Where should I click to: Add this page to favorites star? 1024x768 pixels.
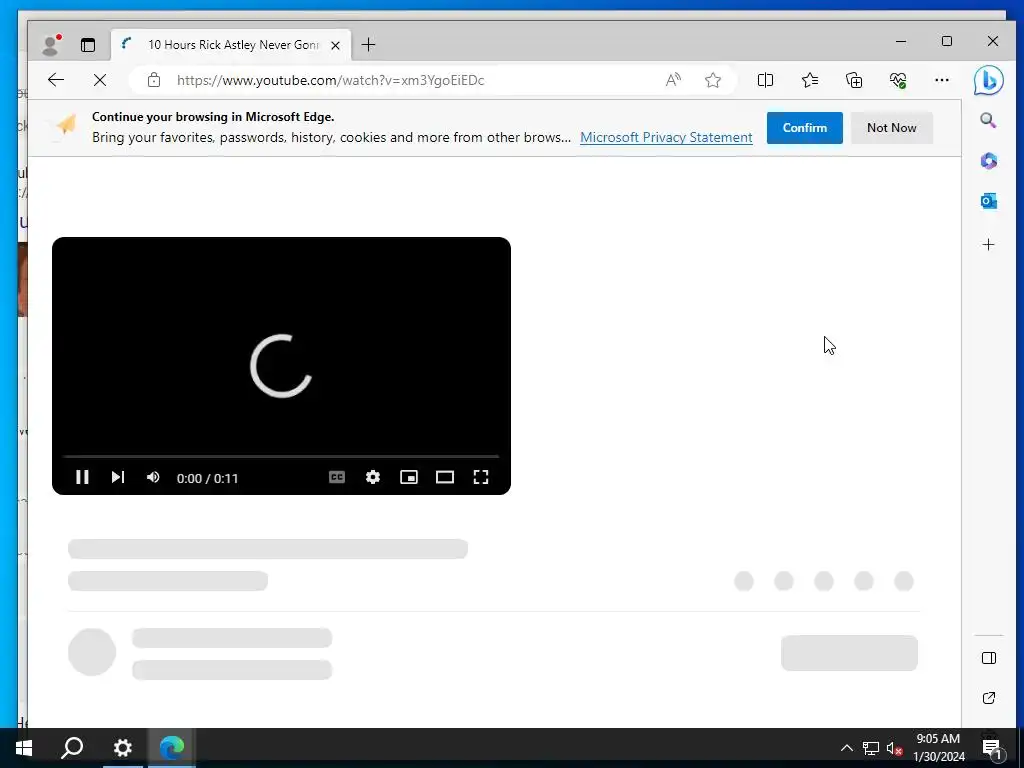click(713, 80)
